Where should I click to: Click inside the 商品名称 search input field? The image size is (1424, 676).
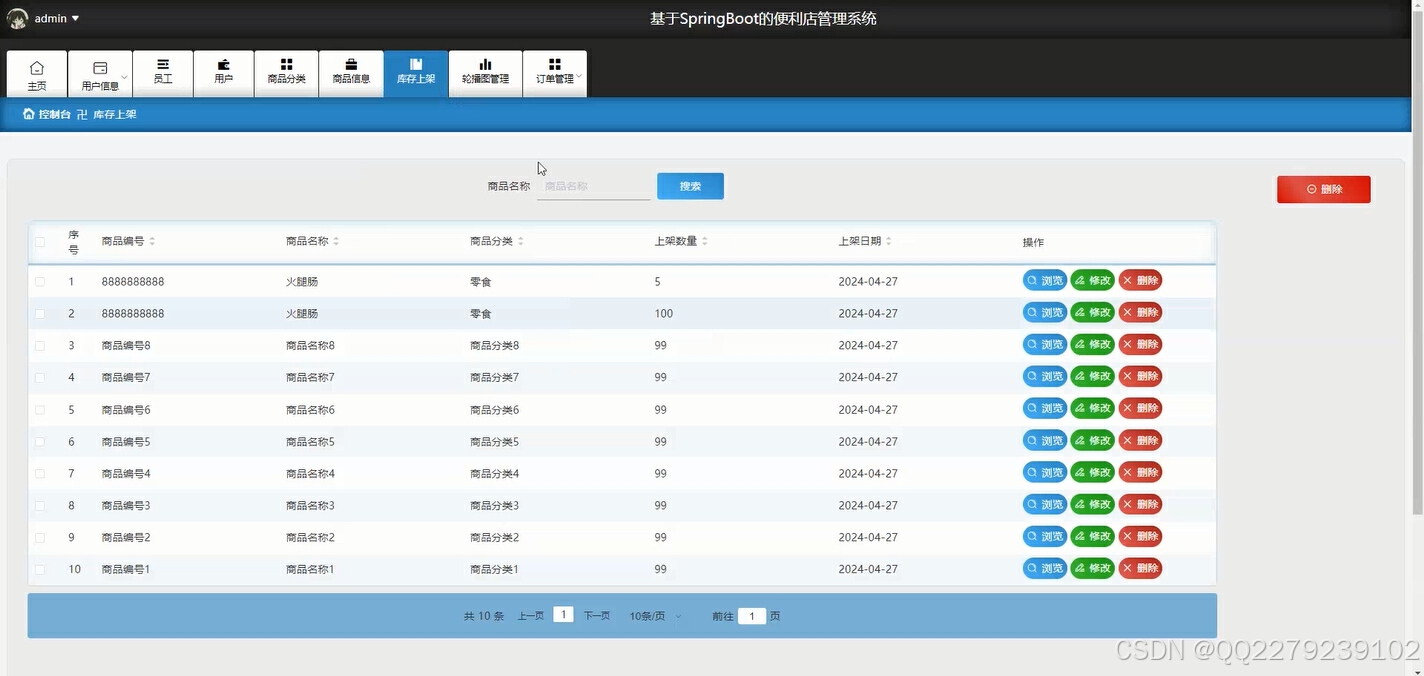point(593,186)
